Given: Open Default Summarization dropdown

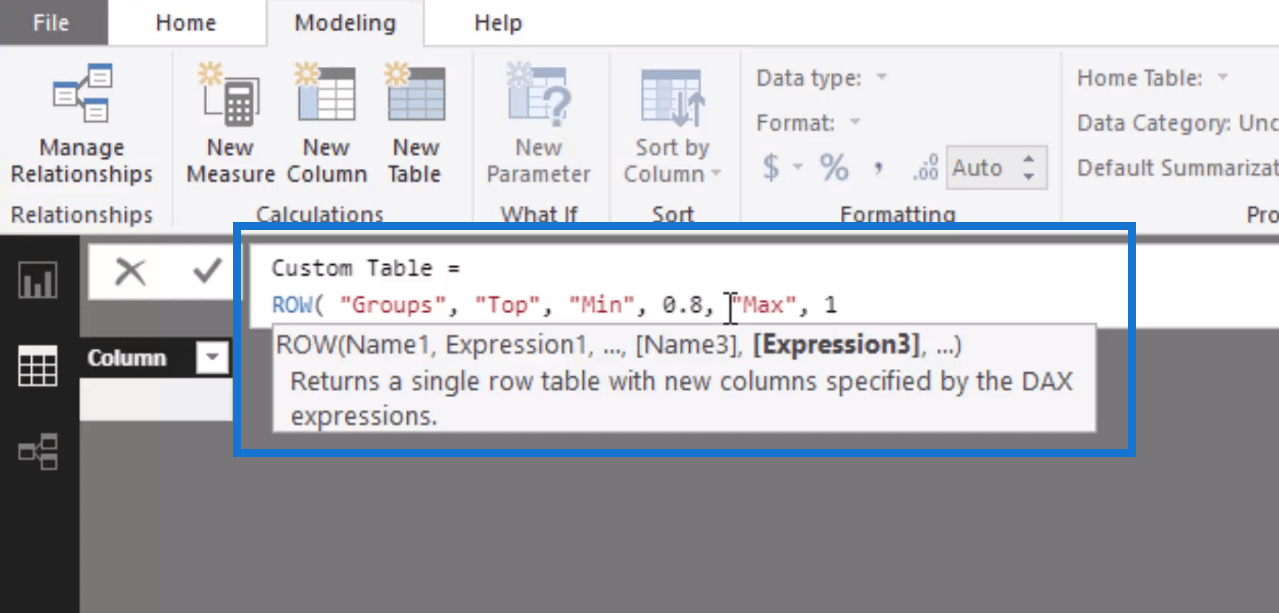Looking at the screenshot, I should (x=1177, y=168).
